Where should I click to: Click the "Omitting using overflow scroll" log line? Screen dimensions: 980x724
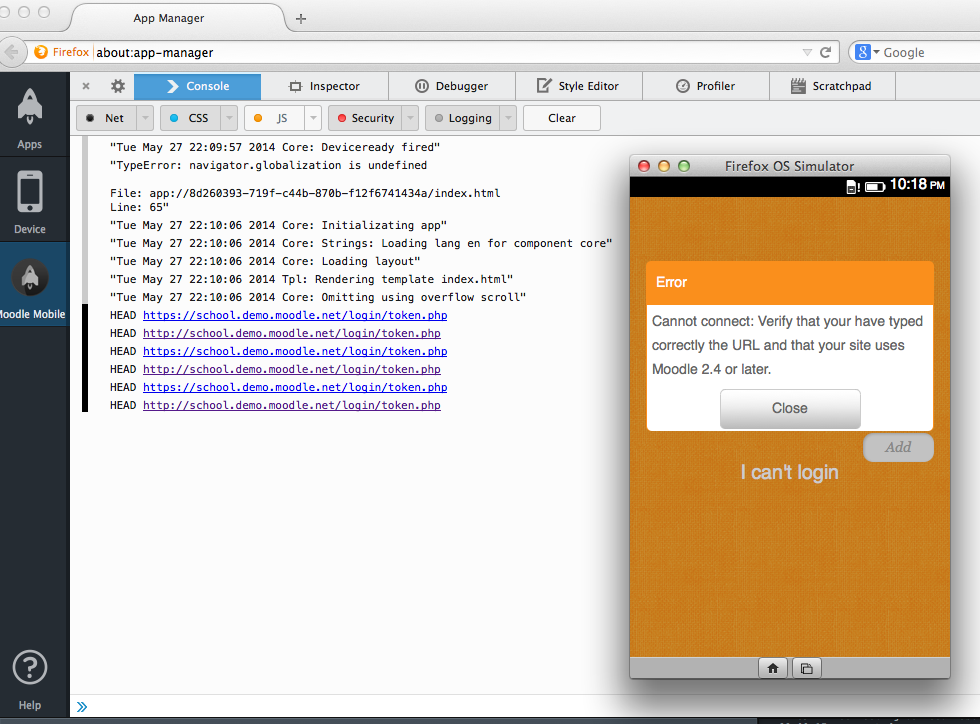pyautogui.click(x=318, y=298)
